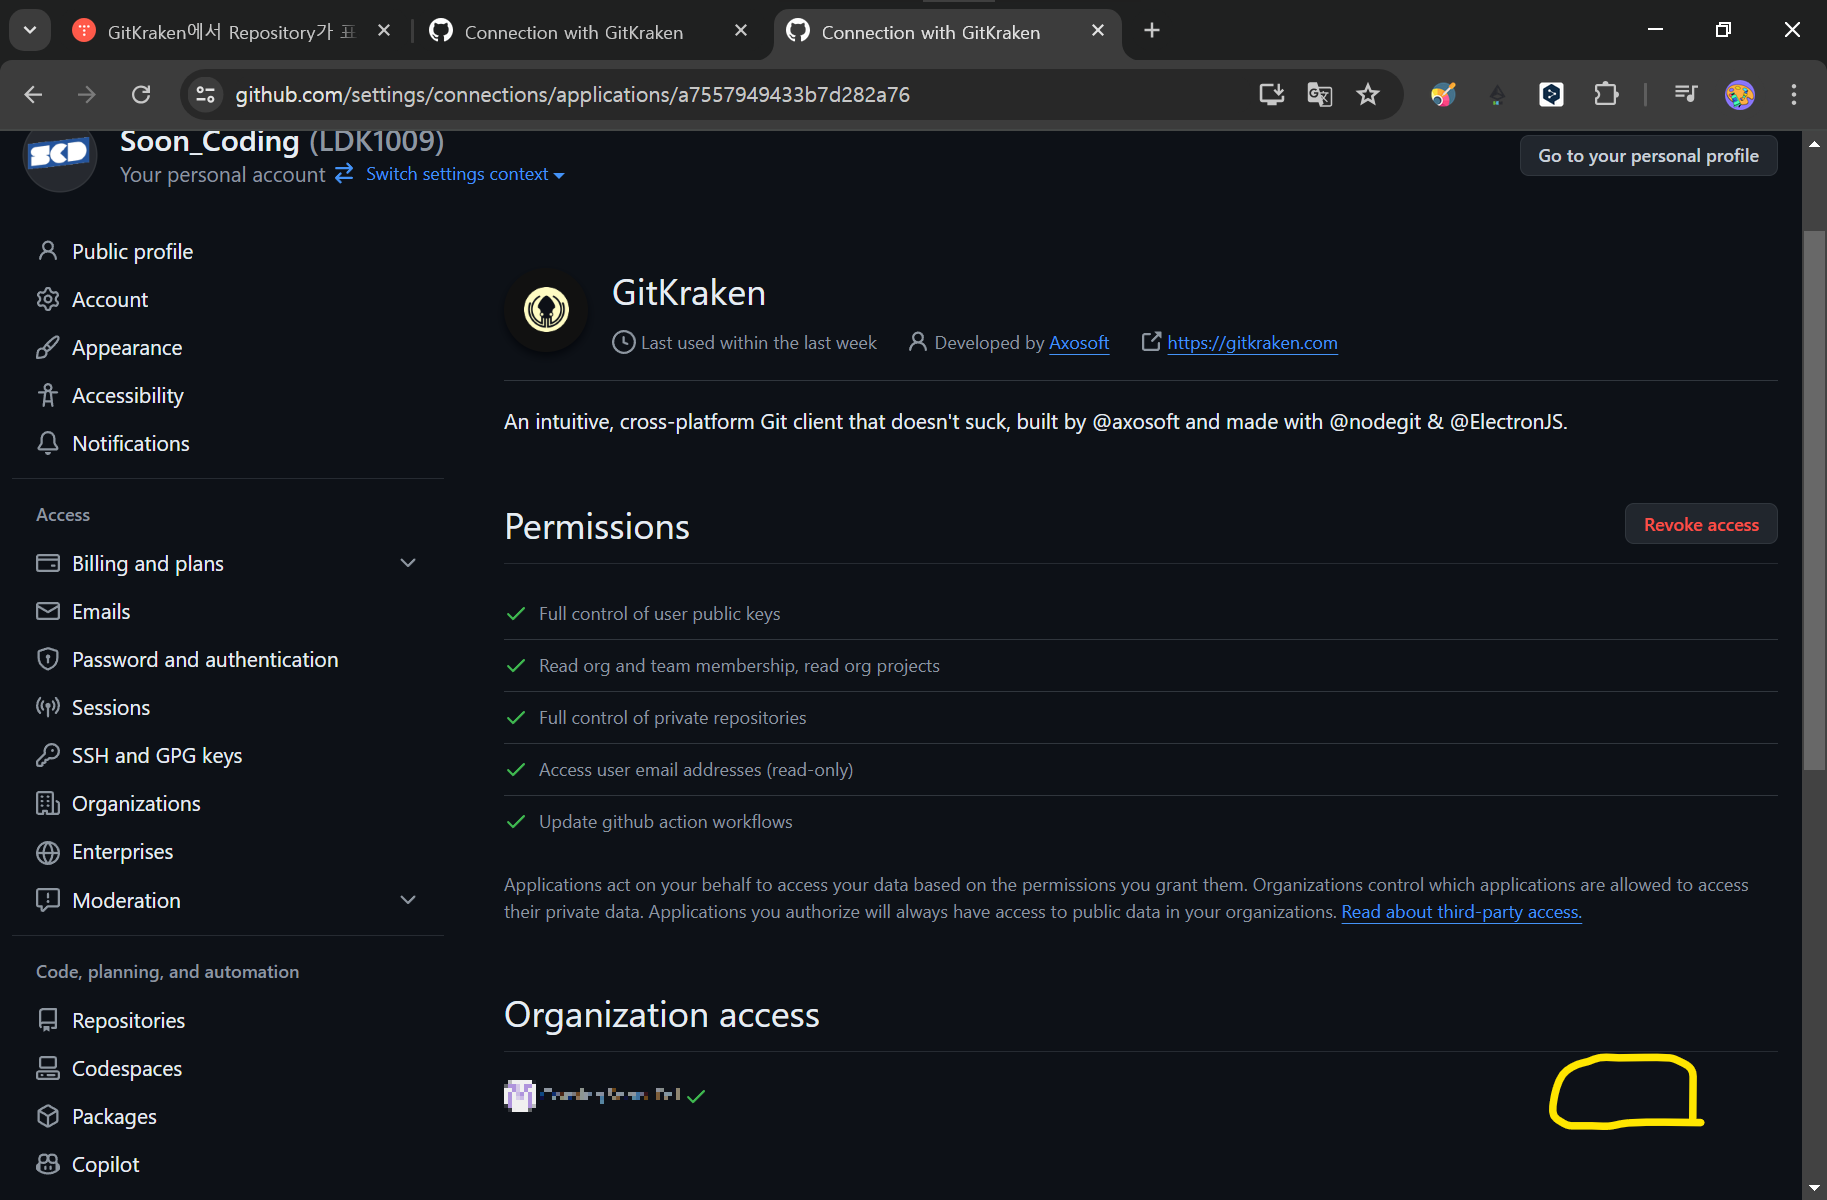Click the Copilot icon in sidebar
This screenshot has height=1200, width=1827.
click(47, 1164)
